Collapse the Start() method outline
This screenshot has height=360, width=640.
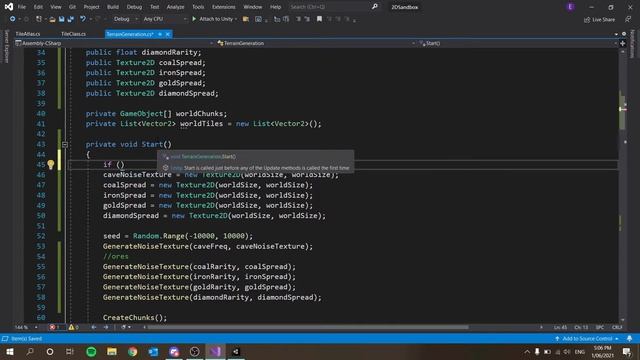click(x=65, y=144)
